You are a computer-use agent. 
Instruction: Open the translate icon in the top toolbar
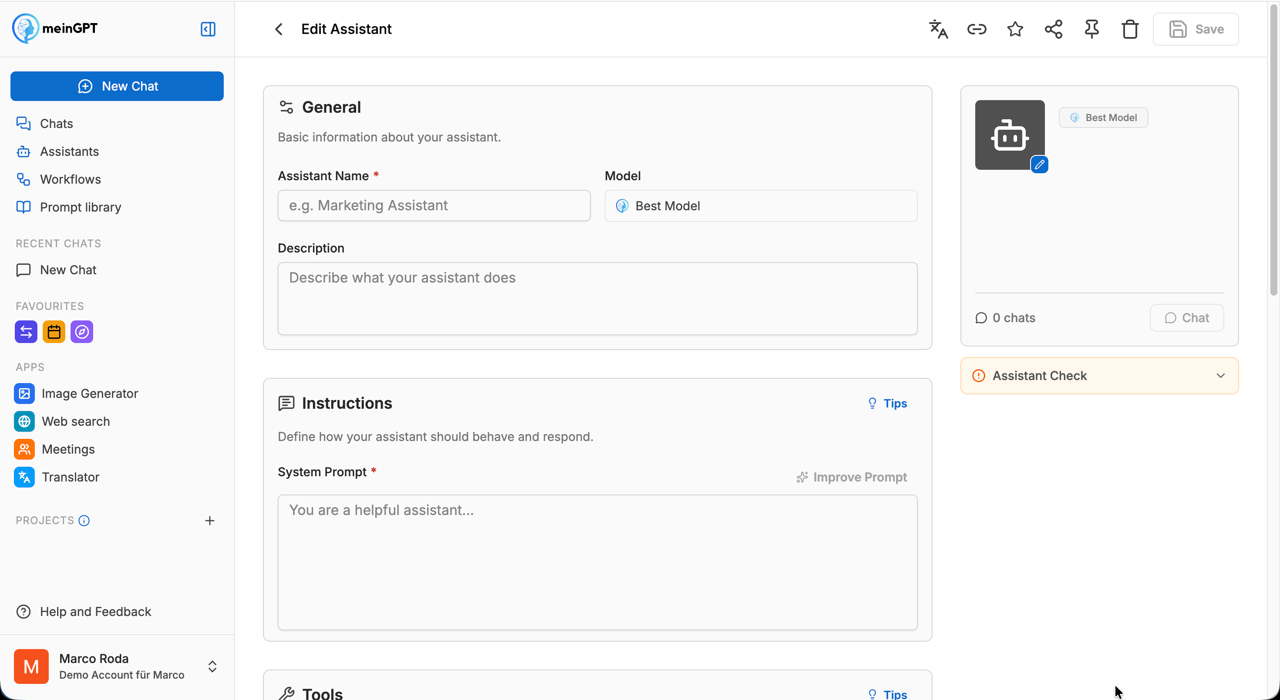[938, 29]
